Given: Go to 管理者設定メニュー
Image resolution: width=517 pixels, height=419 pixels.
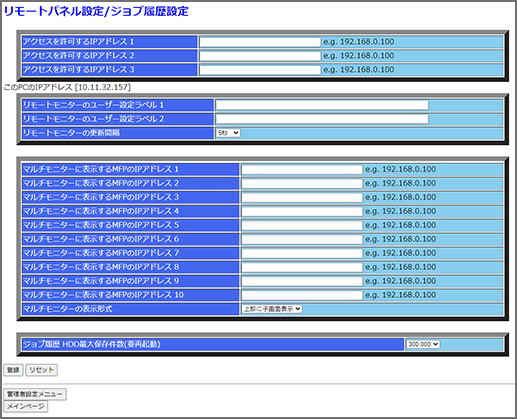Looking at the screenshot, I should [35, 394].
